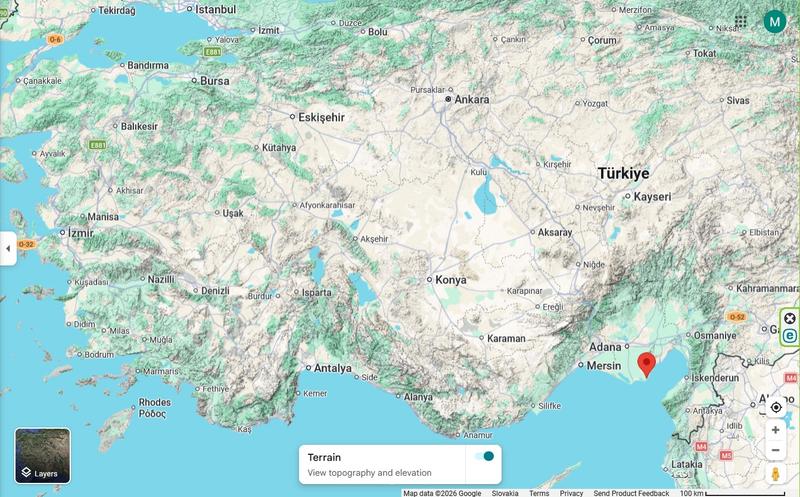Click the Bursa city label

click(x=214, y=81)
